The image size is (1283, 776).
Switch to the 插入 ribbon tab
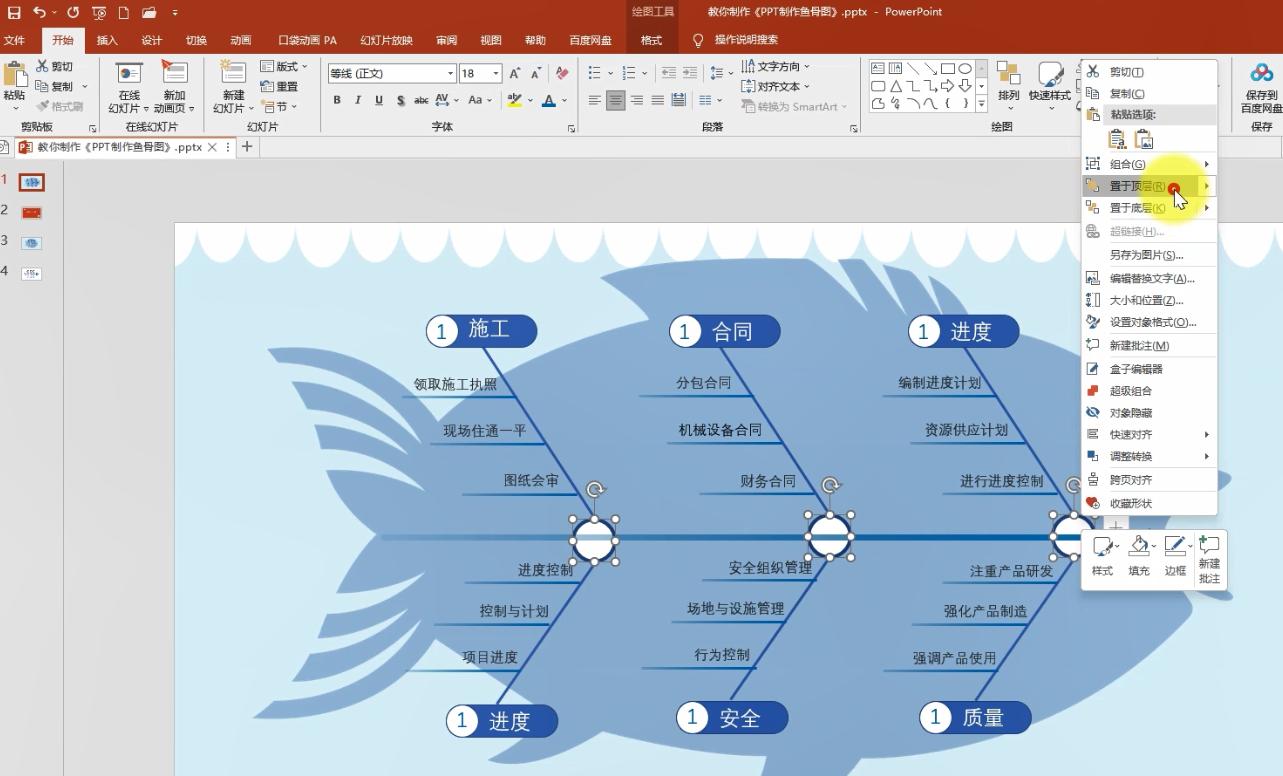pyautogui.click(x=108, y=40)
